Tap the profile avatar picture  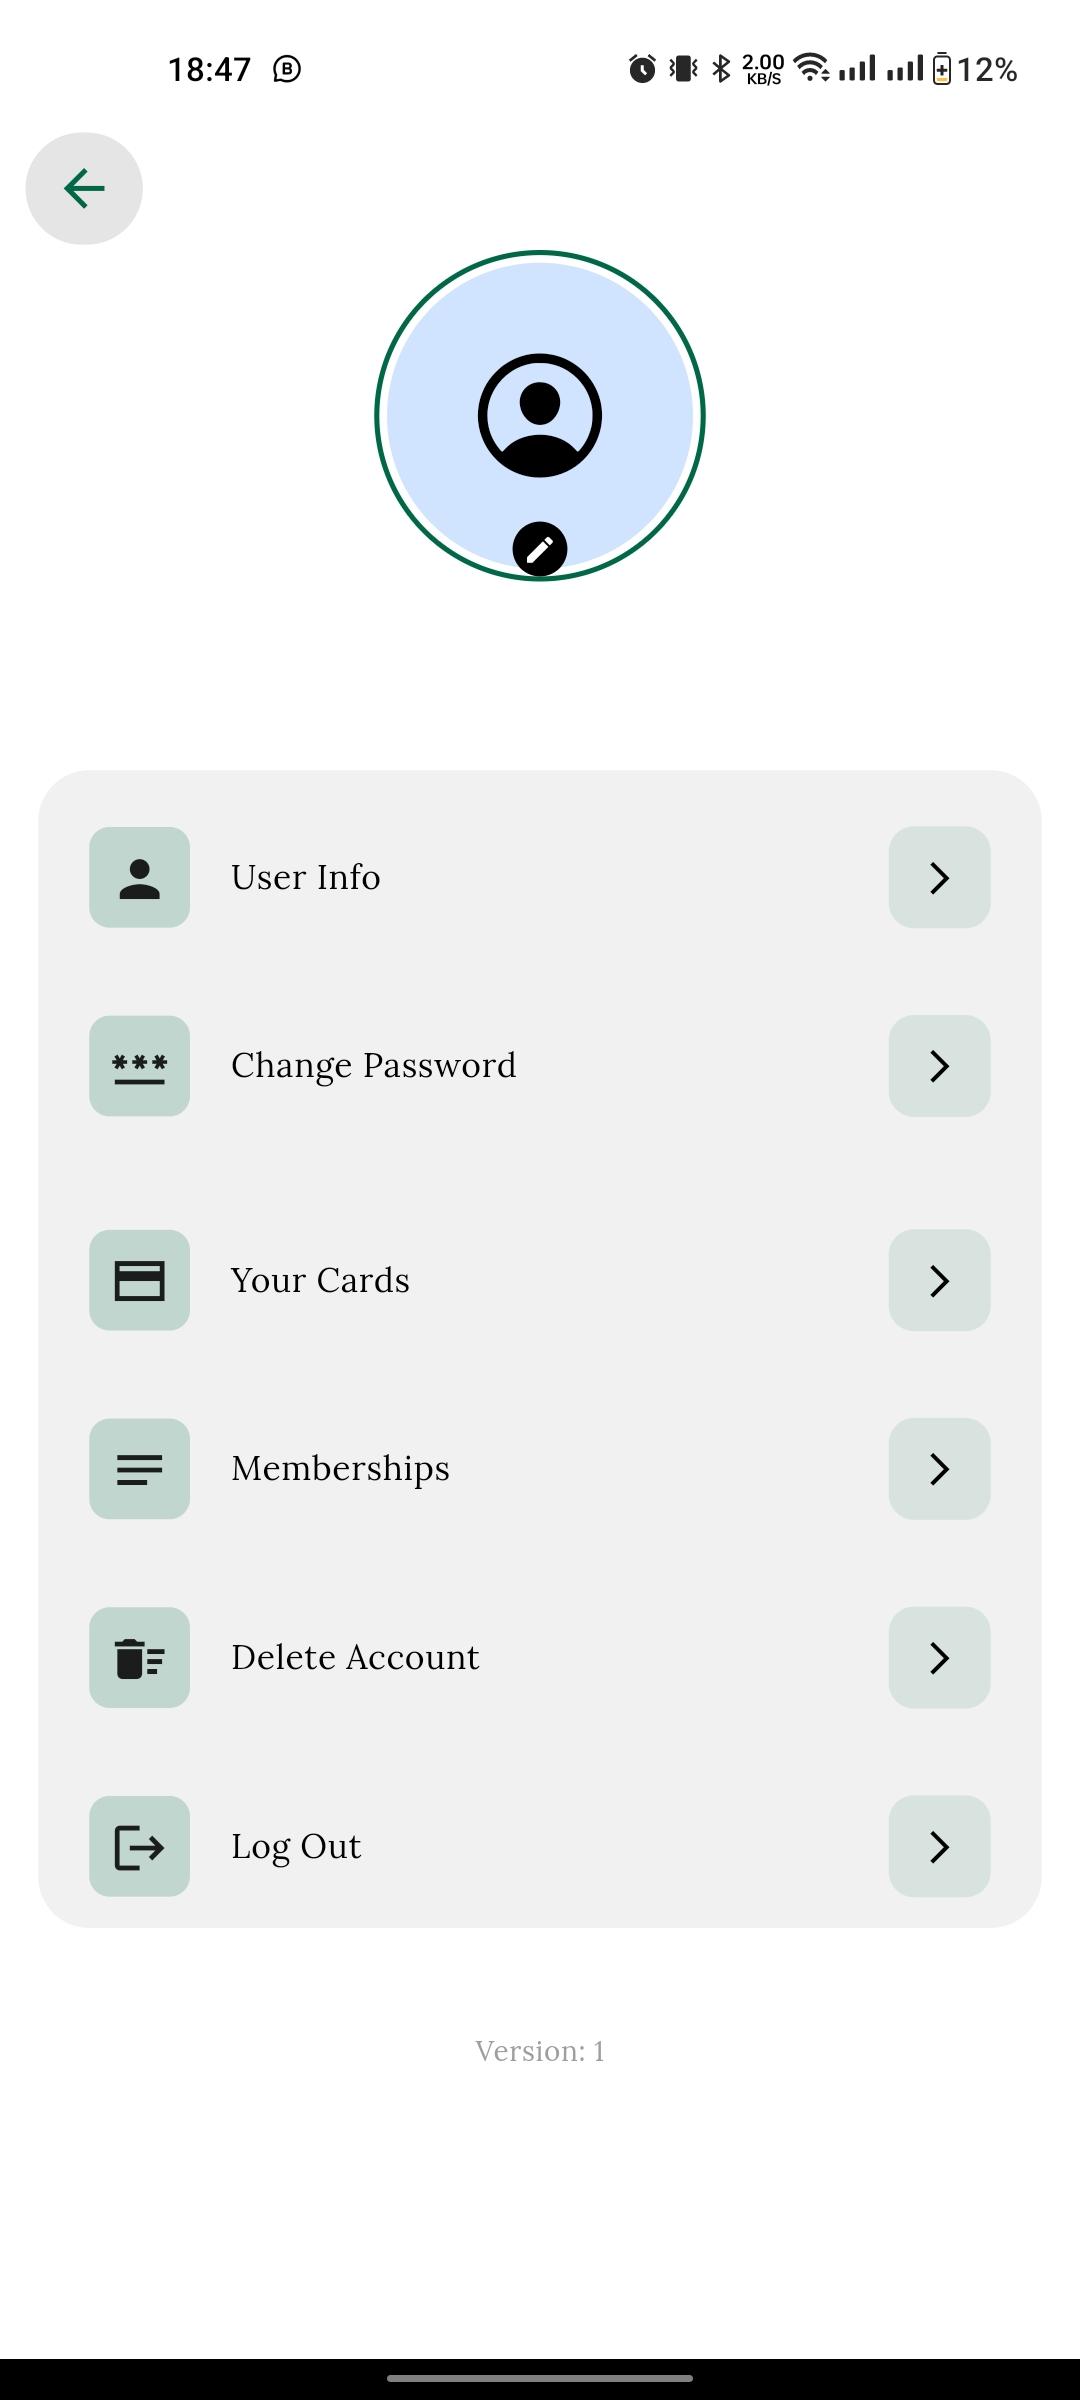point(540,415)
